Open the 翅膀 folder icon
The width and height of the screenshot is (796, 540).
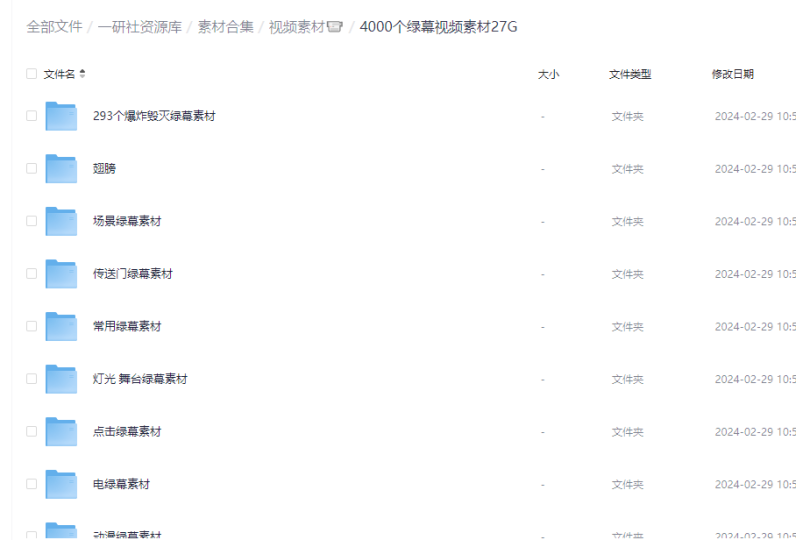[x=61, y=168]
